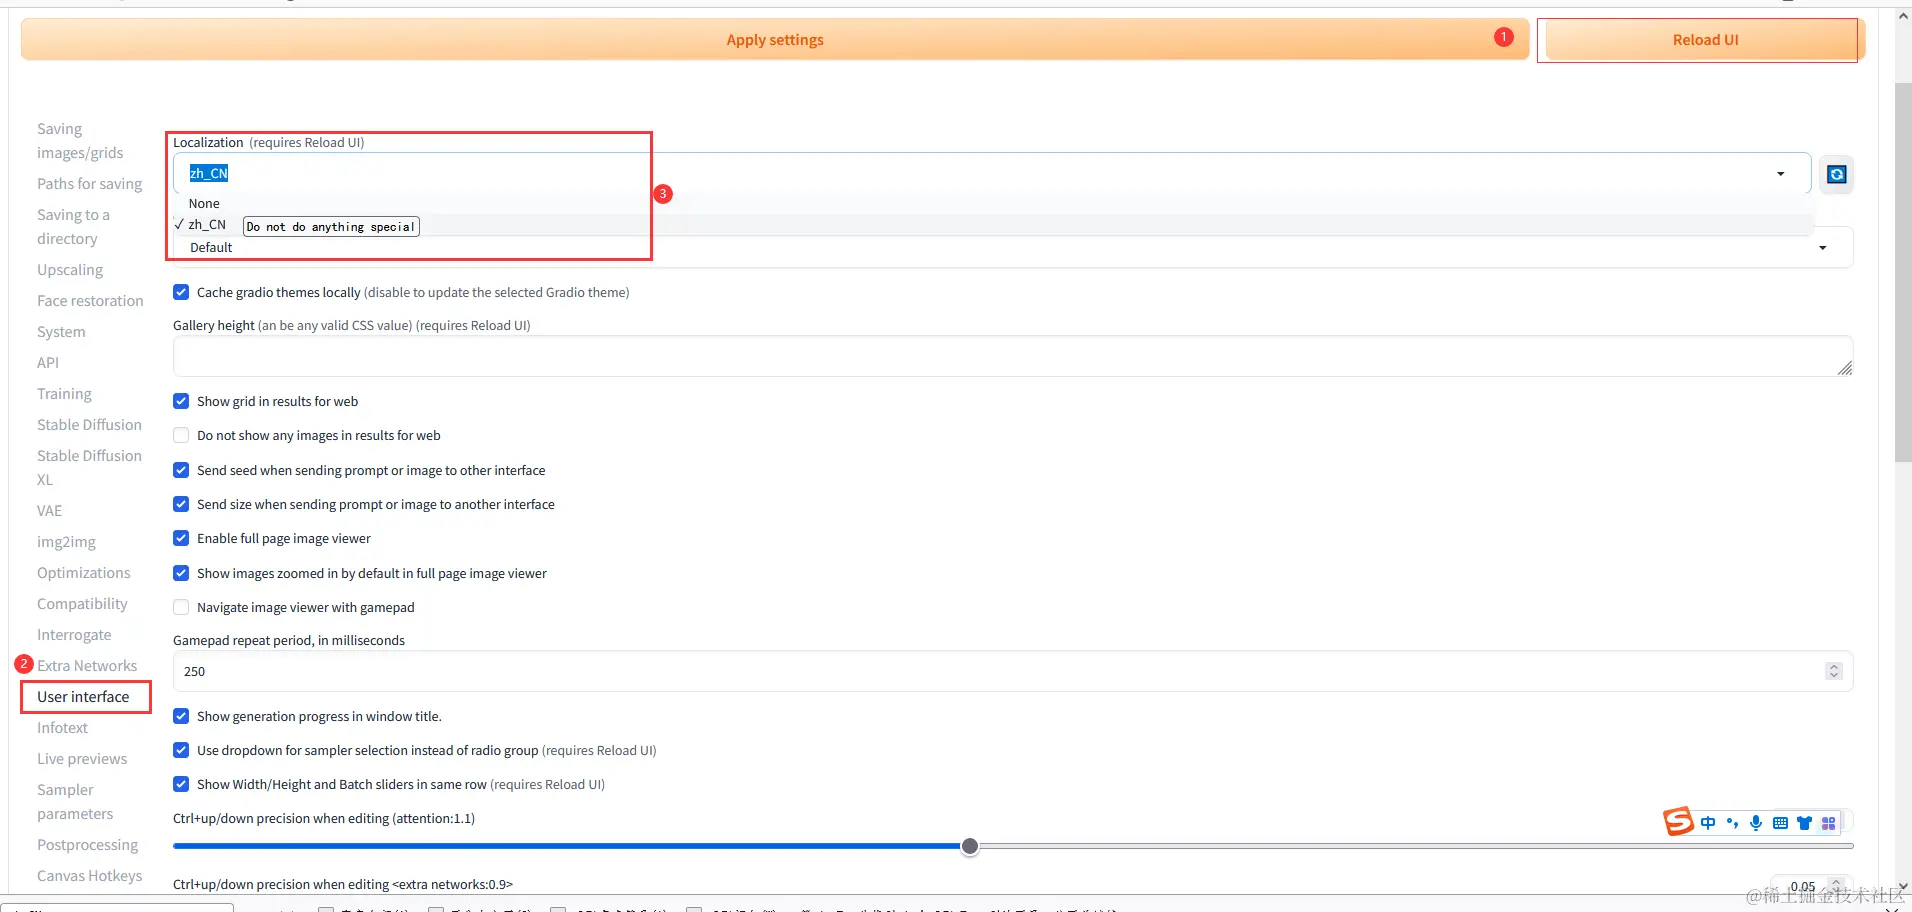Toggle Show images zoomed in by default
1912x912 pixels.
[181, 573]
